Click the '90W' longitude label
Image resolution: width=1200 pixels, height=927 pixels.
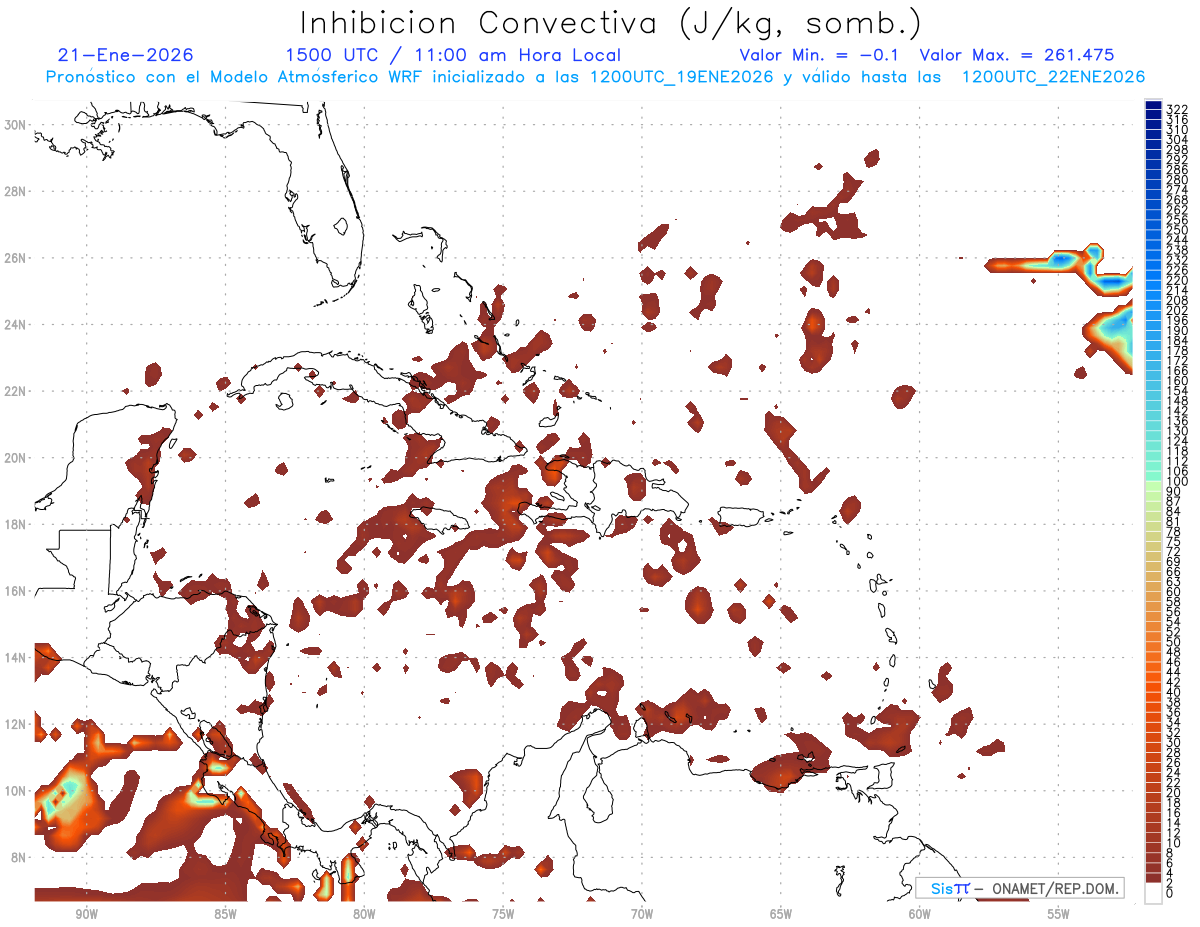pyautogui.click(x=86, y=914)
